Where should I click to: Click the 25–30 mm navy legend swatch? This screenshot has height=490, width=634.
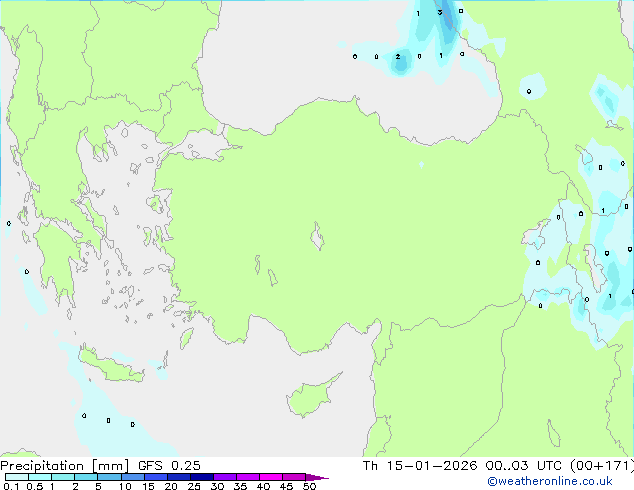(x=201, y=477)
